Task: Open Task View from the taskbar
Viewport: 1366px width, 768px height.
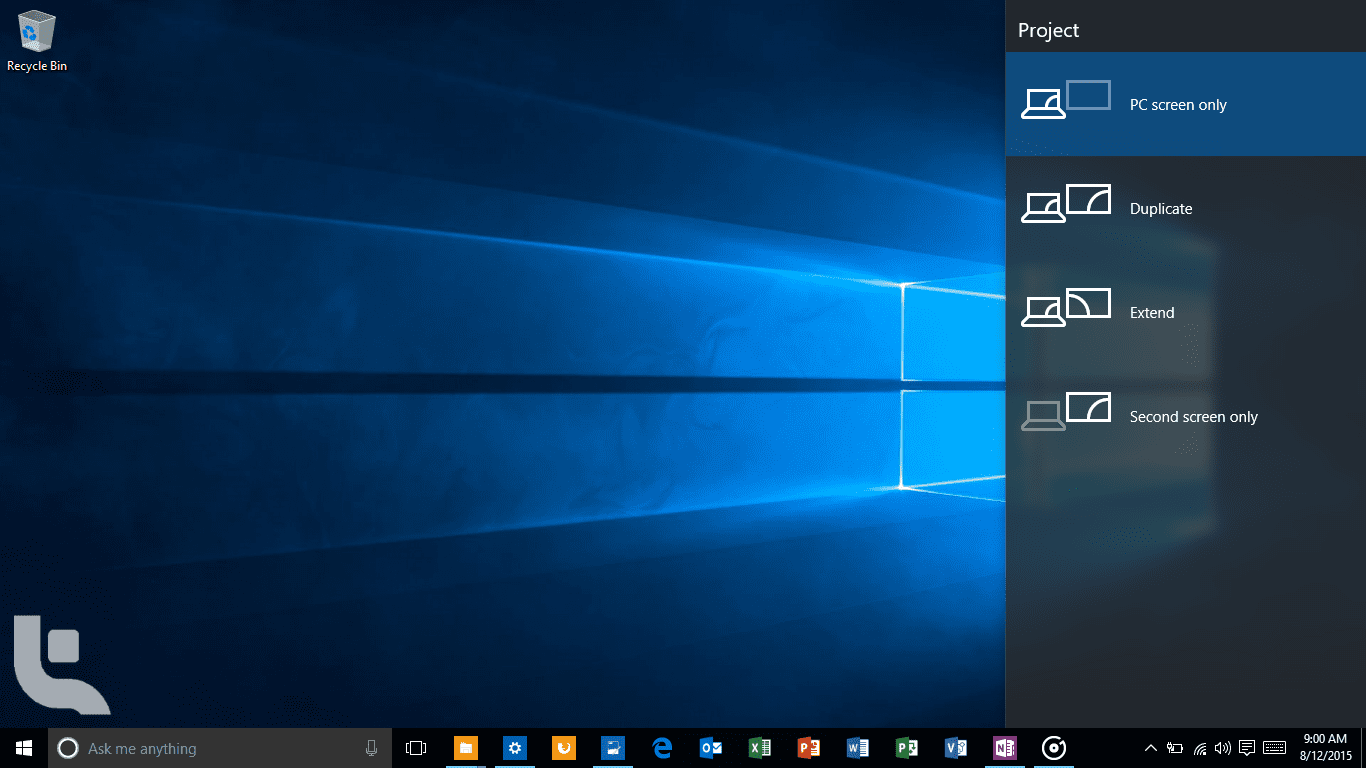Action: tap(416, 748)
